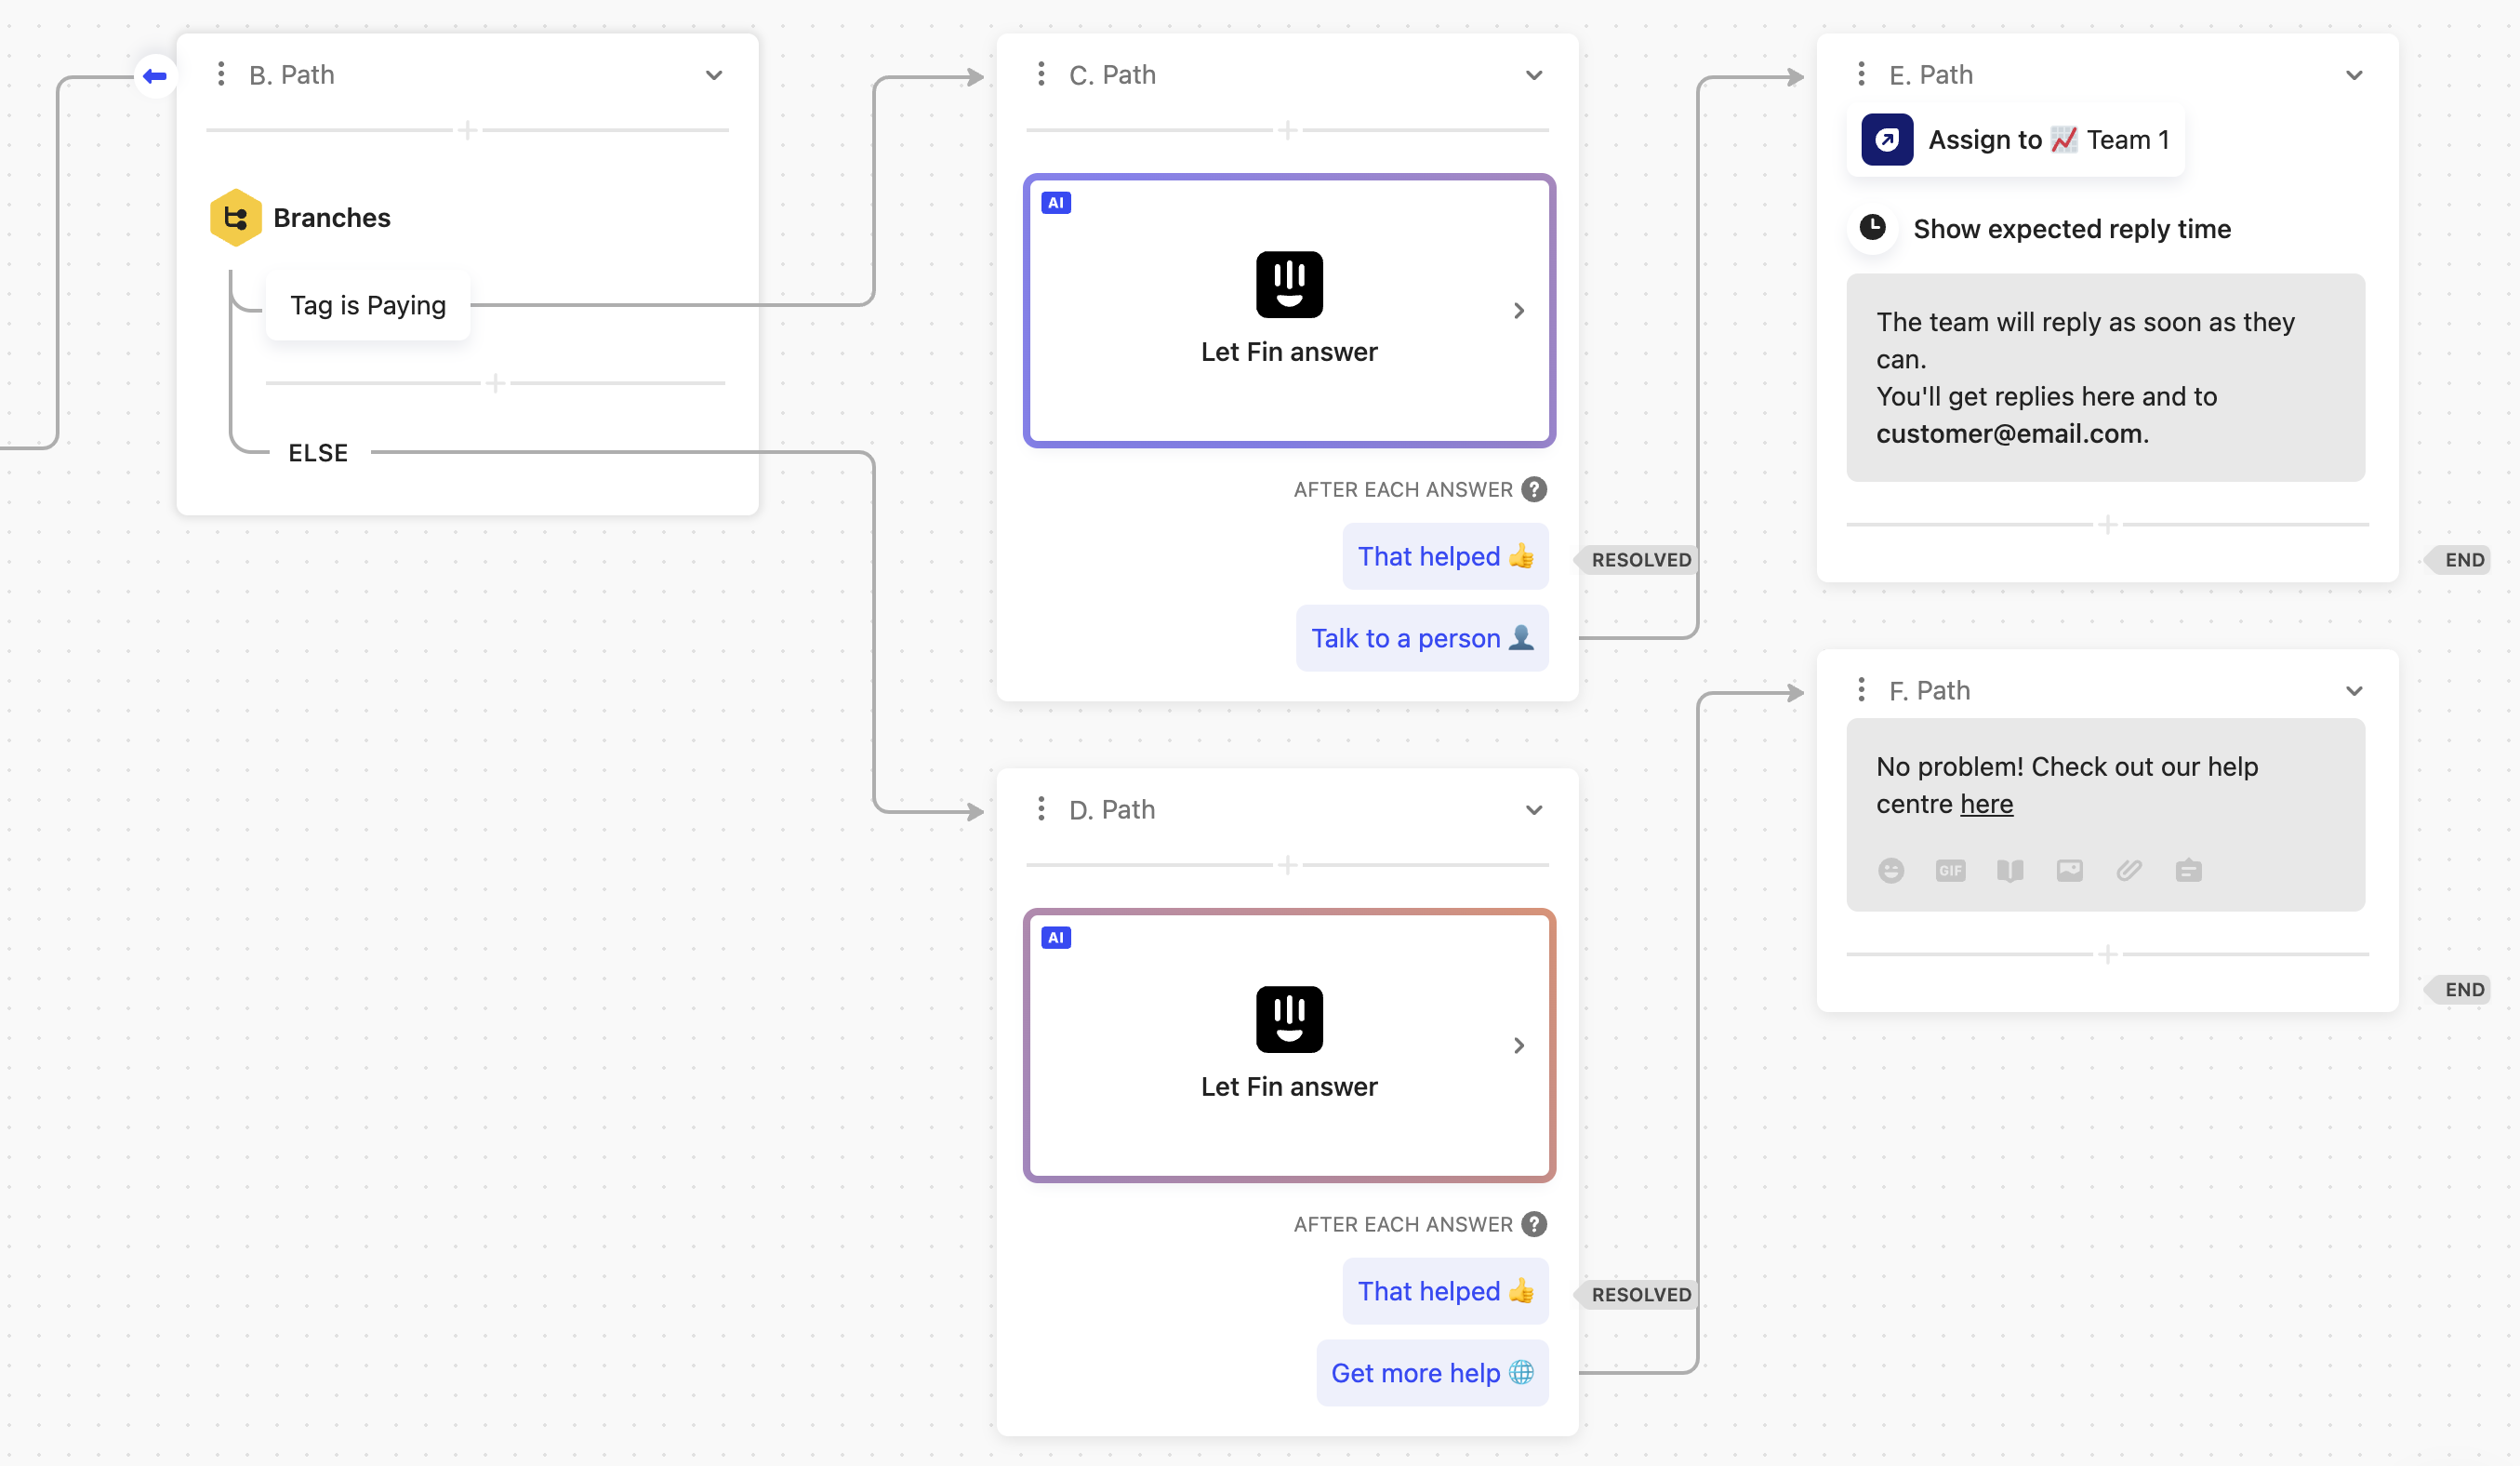Open the help centre 'here' link
Viewport: 2520px width, 1466px height.
pyautogui.click(x=1986, y=804)
